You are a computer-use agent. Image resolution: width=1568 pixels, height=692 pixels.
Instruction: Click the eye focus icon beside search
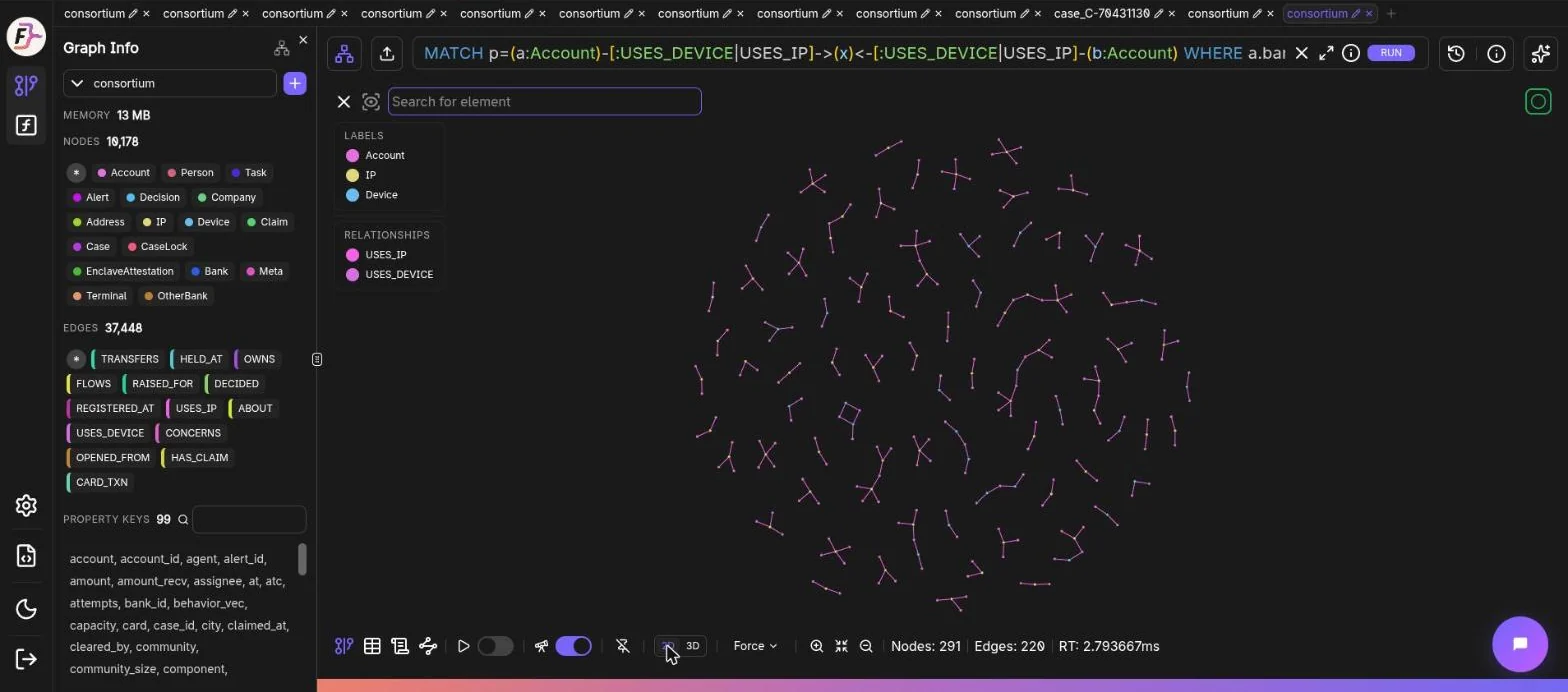371,101
